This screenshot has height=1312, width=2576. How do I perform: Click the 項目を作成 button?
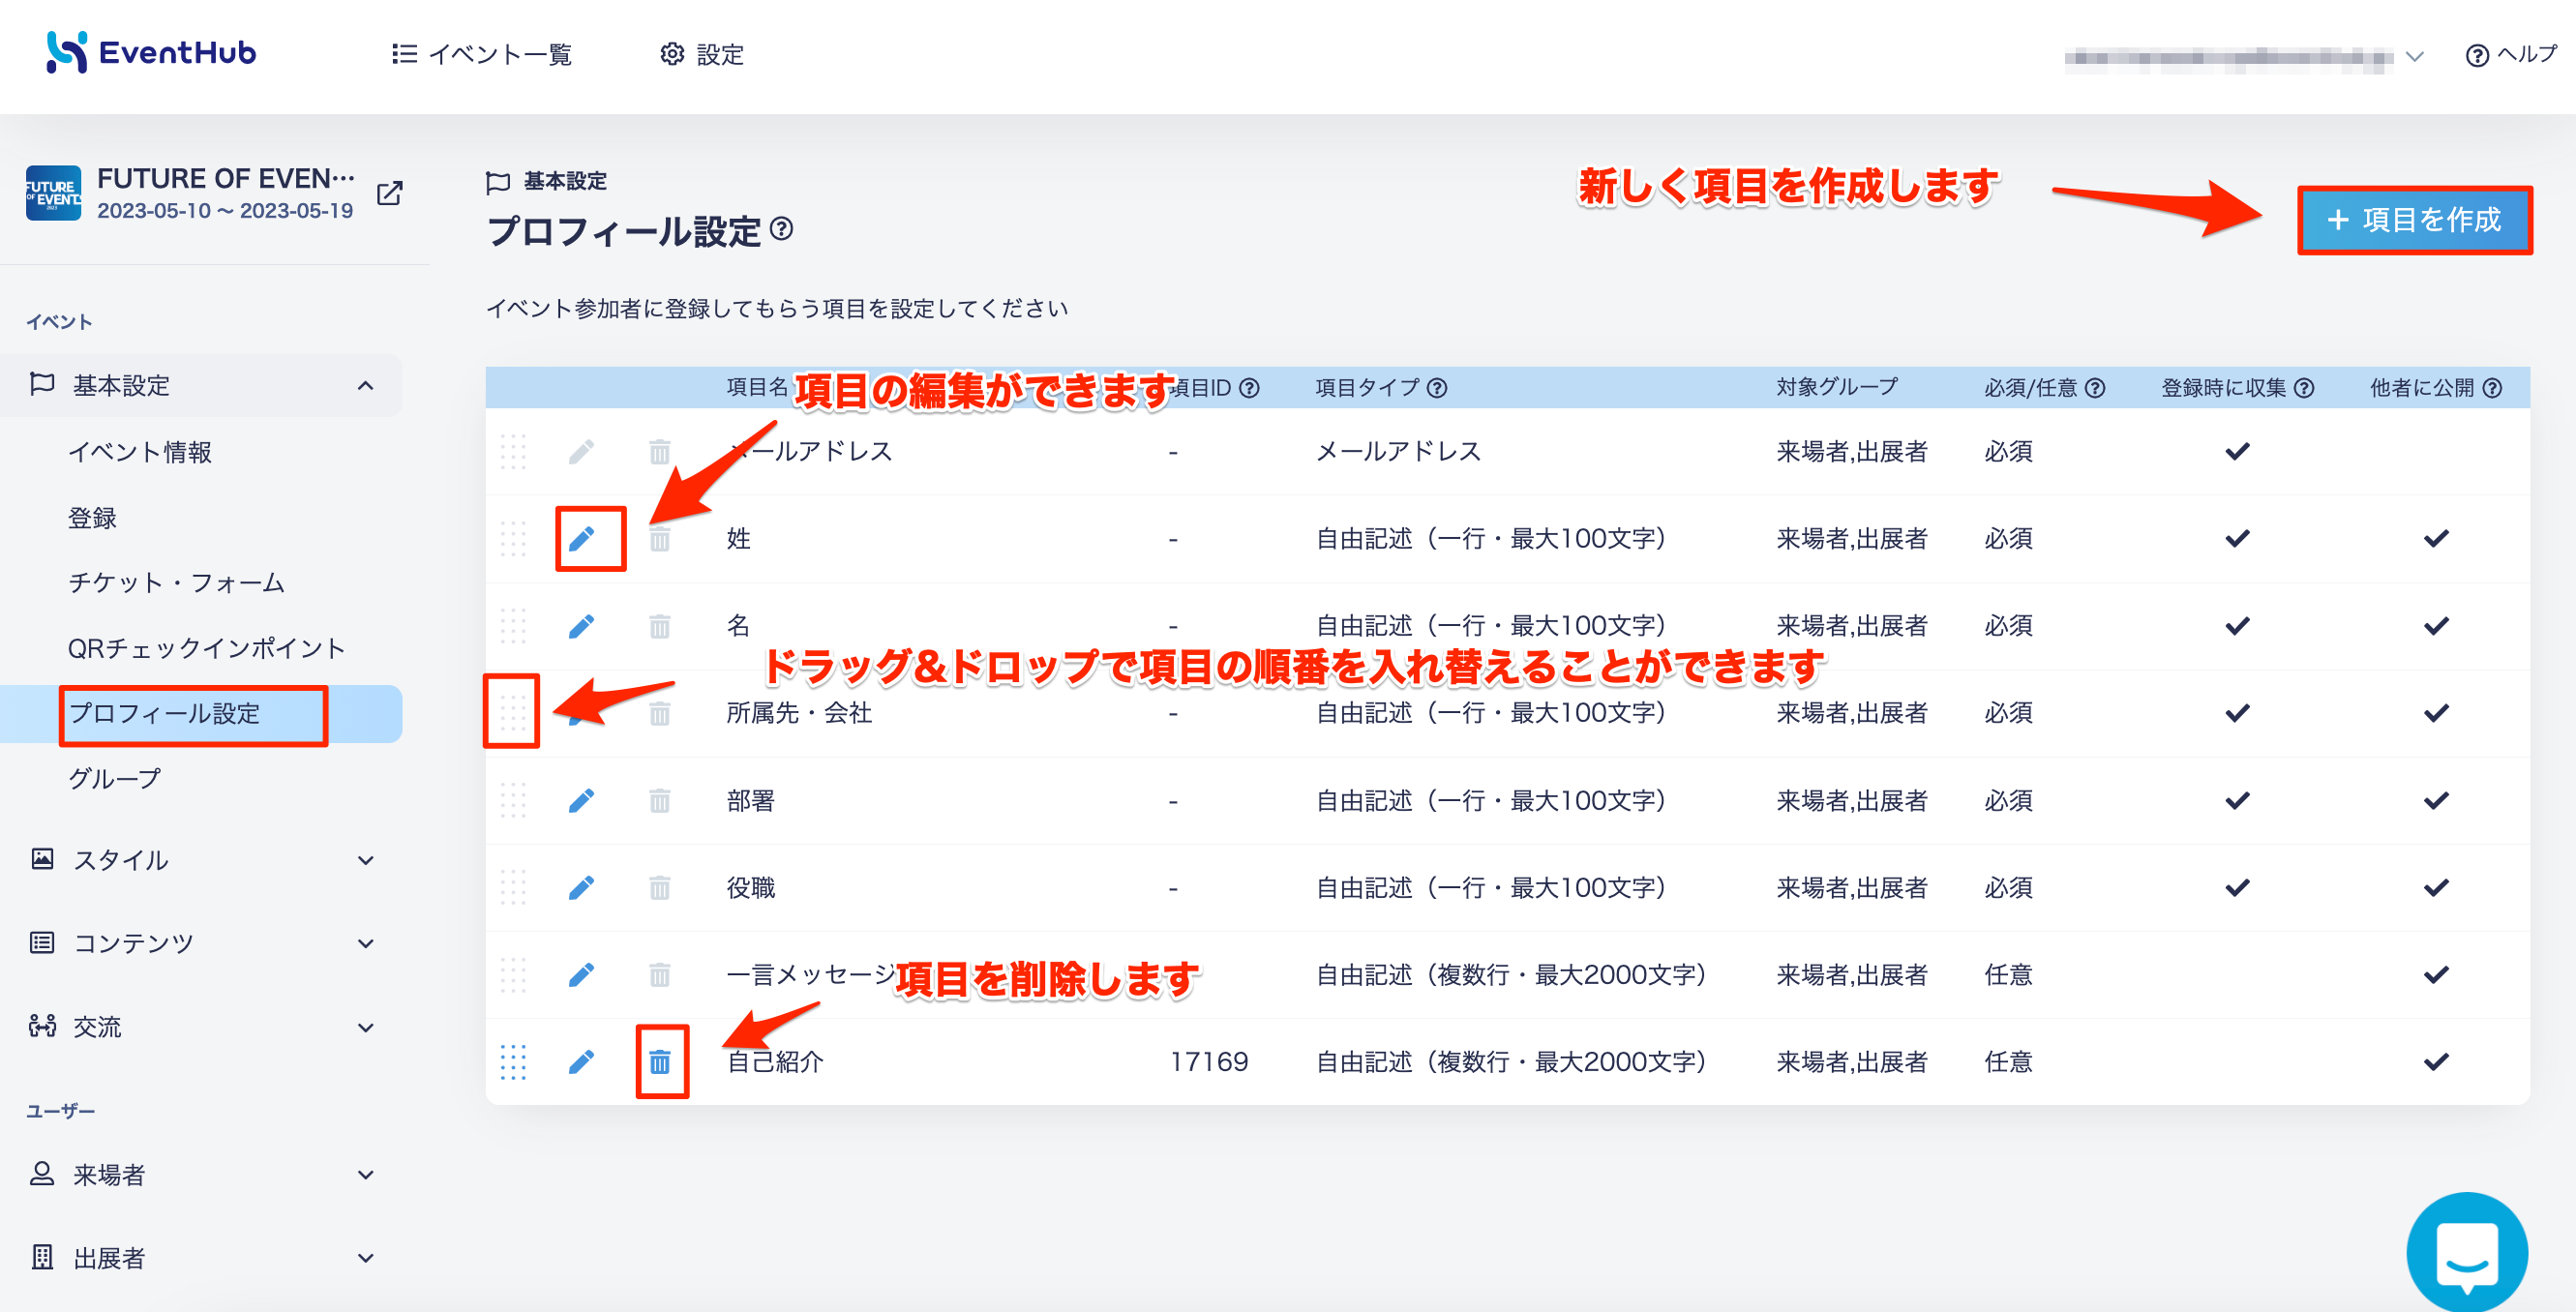tap(2414, 220)
